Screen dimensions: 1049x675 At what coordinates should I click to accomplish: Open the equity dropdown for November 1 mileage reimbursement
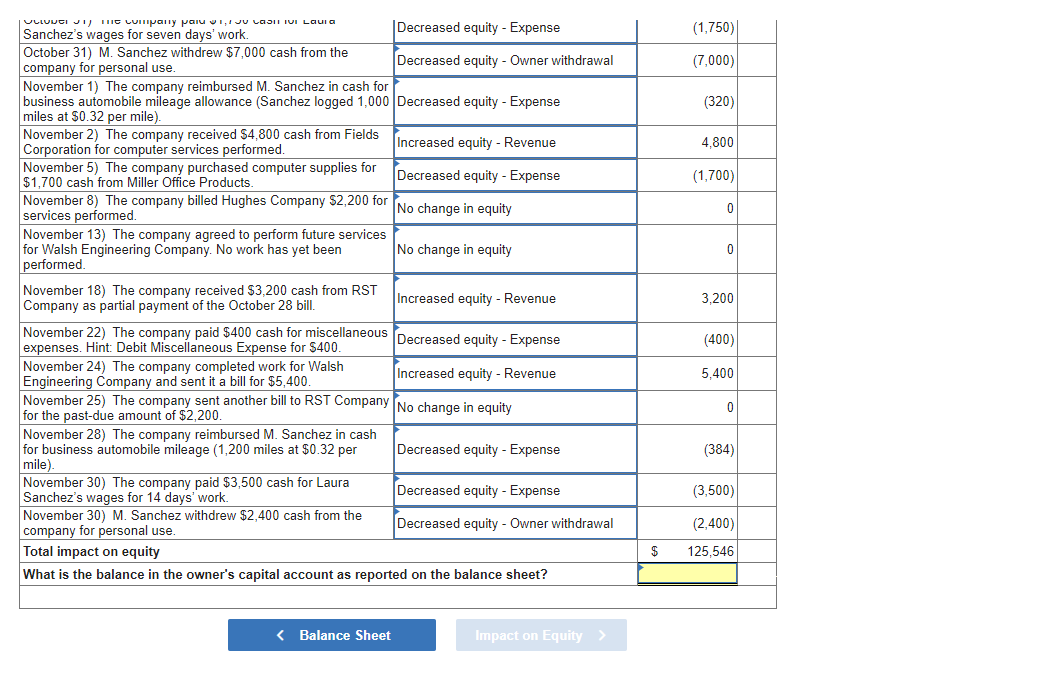point(514,100)
